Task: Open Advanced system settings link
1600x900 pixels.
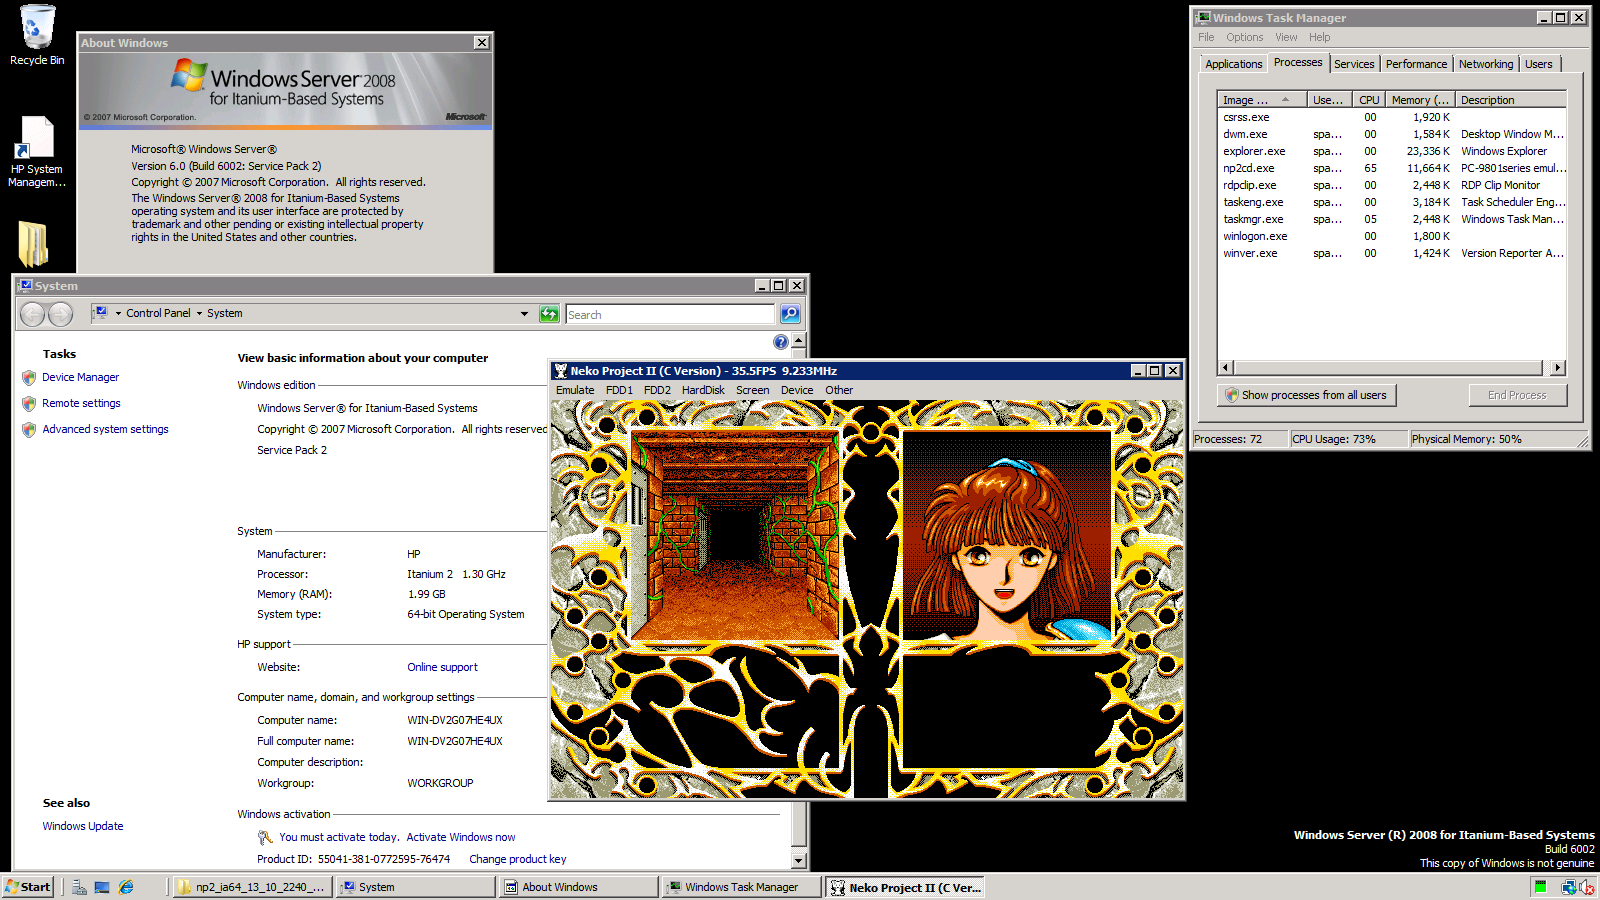Action: 105,429
